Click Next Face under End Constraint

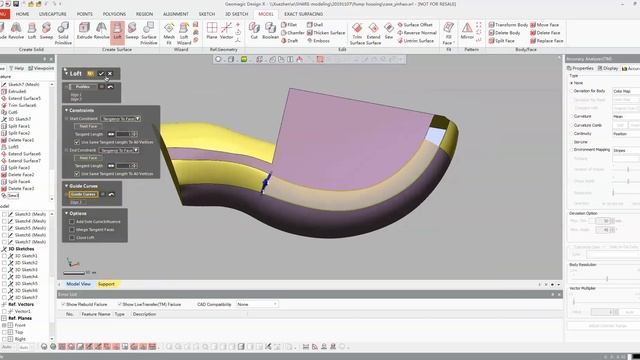coord(88,158)
